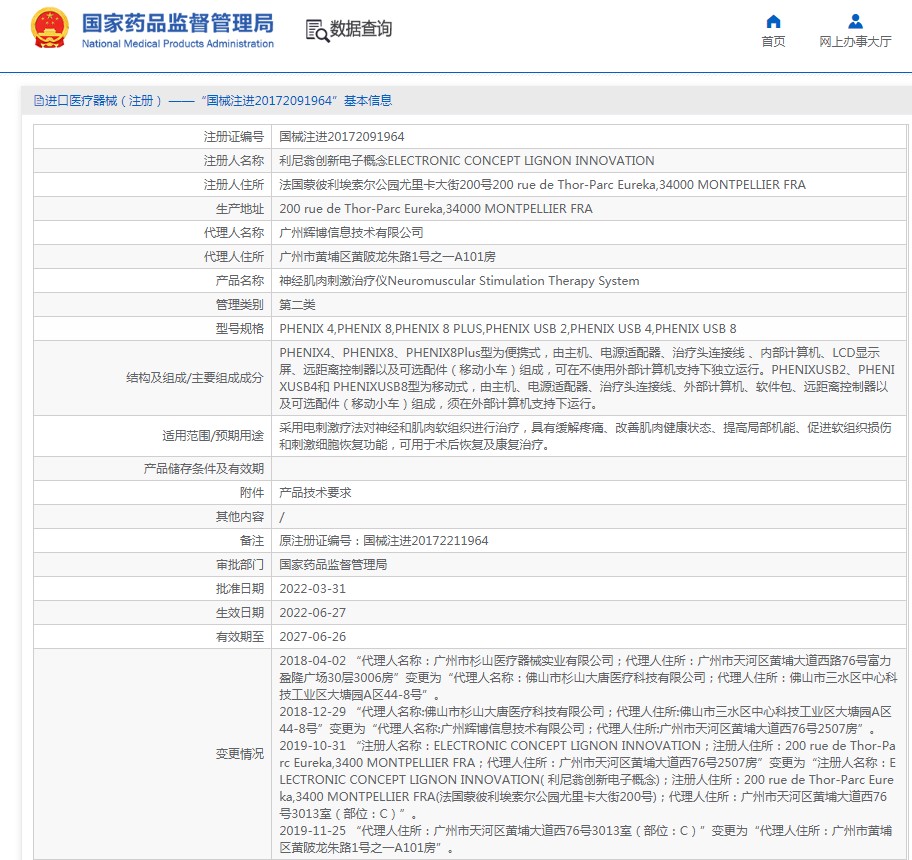Click the 代理人名称 label
This screenshot has height=860, width=912.
234,233
